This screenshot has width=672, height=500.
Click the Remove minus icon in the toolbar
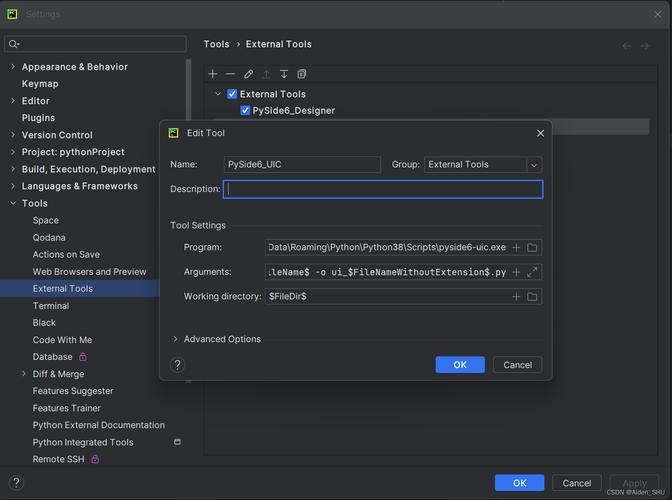230,74
